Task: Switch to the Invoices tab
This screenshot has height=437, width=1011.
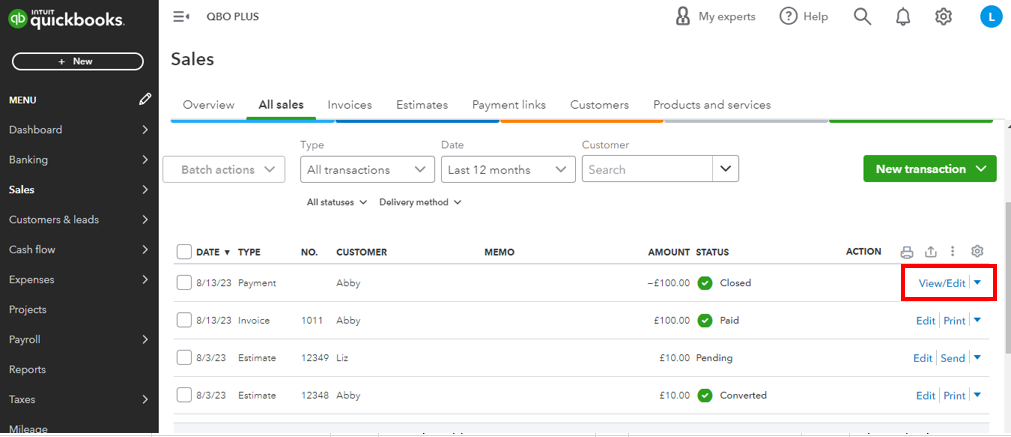Action: point(350,105)
